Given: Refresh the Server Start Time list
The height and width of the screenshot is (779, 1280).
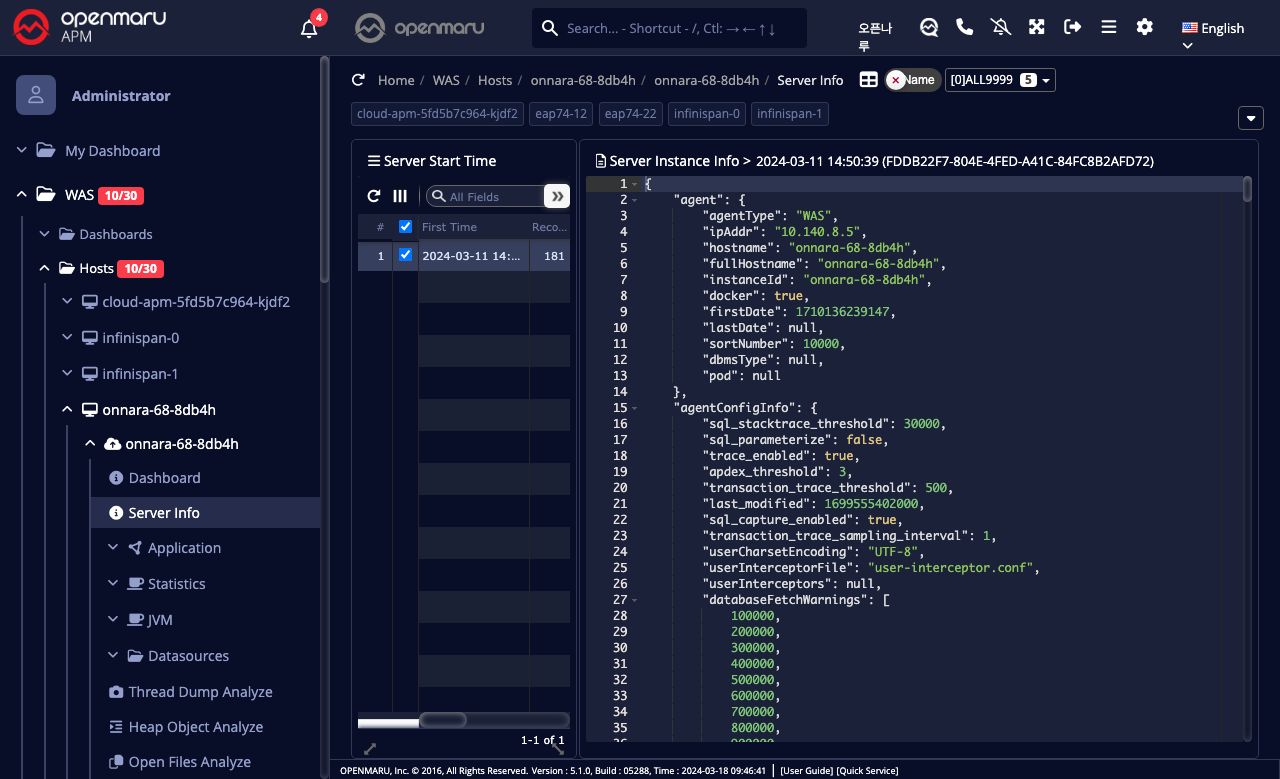Looking at the screenshot, I should coord(374,196).
